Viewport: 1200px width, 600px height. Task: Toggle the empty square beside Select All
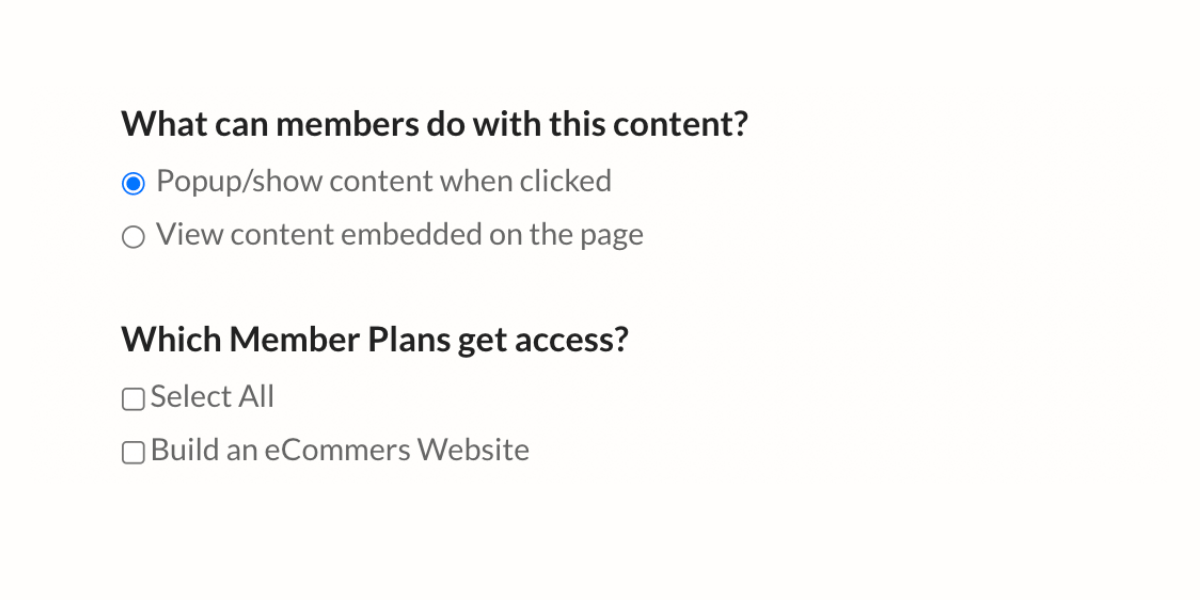point(133,400)
